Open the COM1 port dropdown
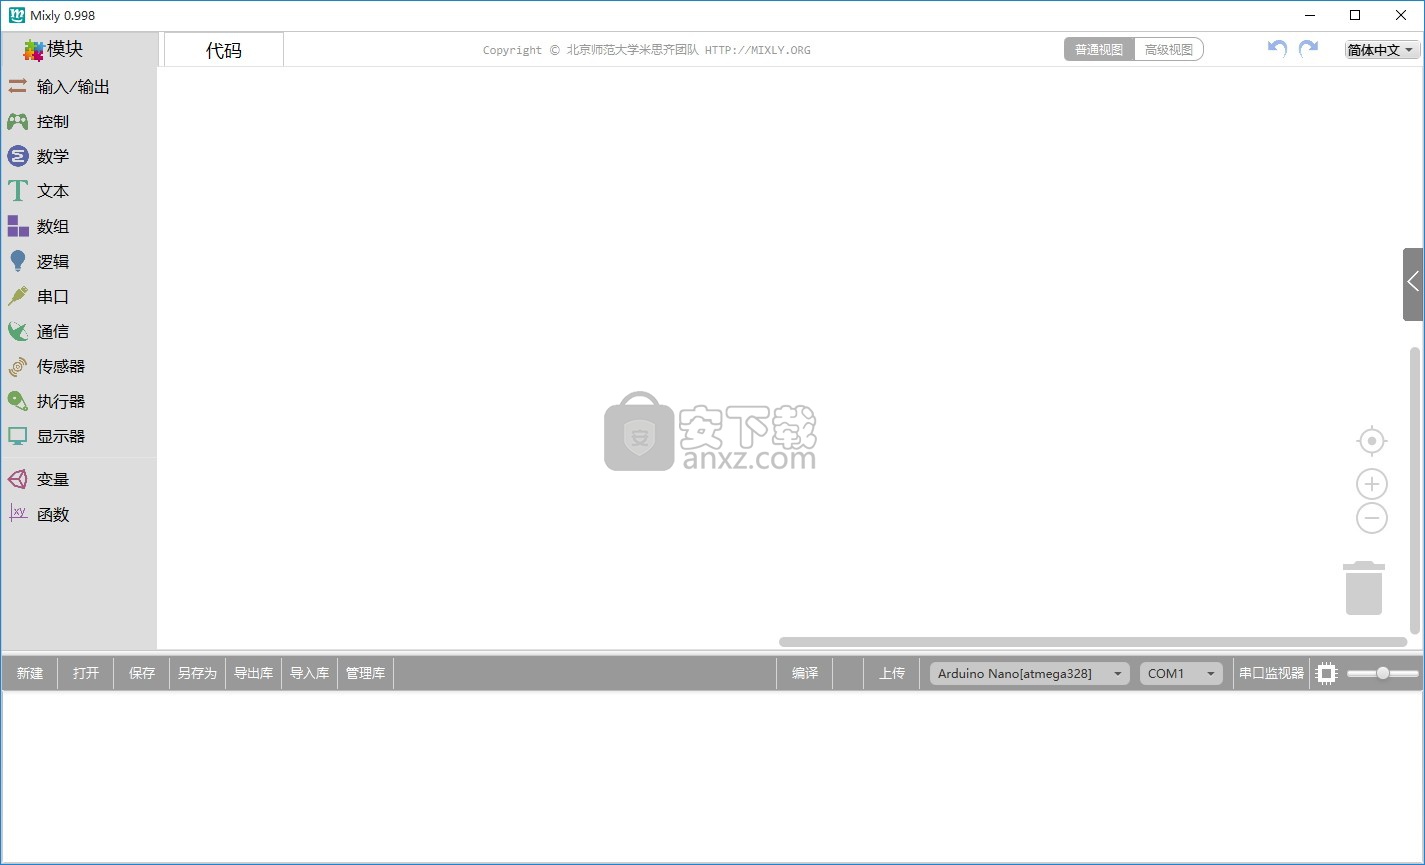The image size is (1425, 865). pyautogui.click(x=1181, y=674)
